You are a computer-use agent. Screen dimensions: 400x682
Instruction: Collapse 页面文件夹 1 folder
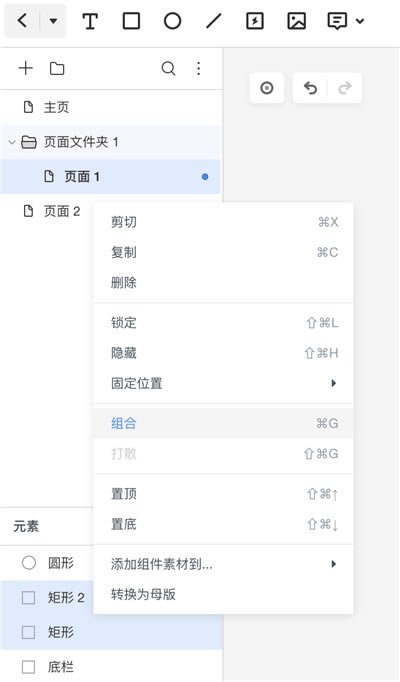12,142
